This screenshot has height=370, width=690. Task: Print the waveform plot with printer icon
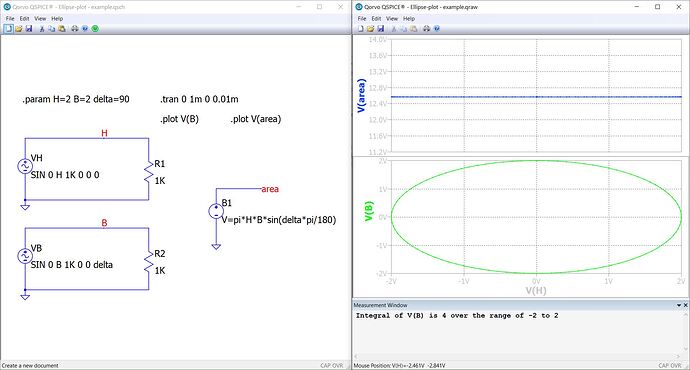(x=426, y=29)
